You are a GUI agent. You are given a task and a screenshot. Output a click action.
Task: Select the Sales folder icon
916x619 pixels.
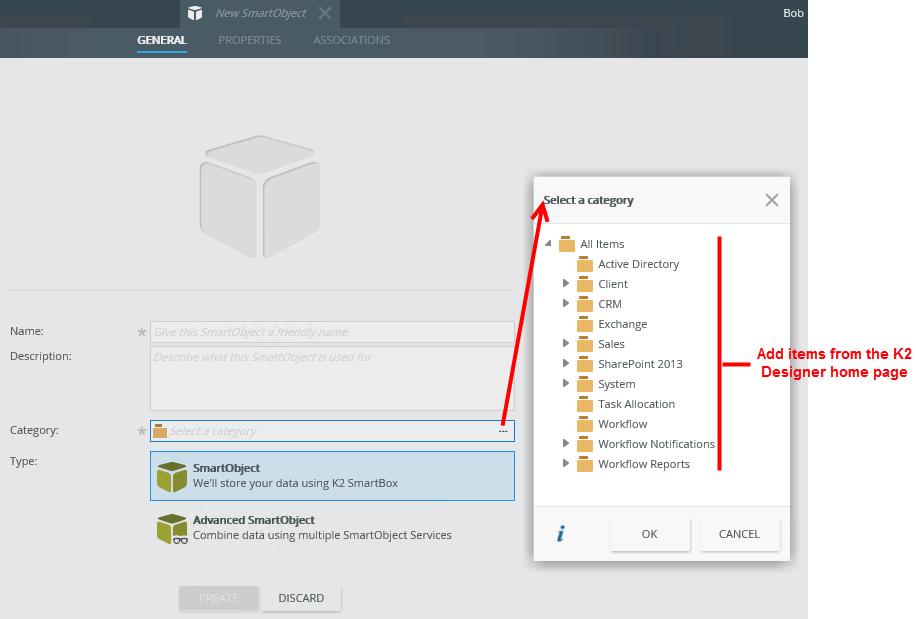pos(585,344)
